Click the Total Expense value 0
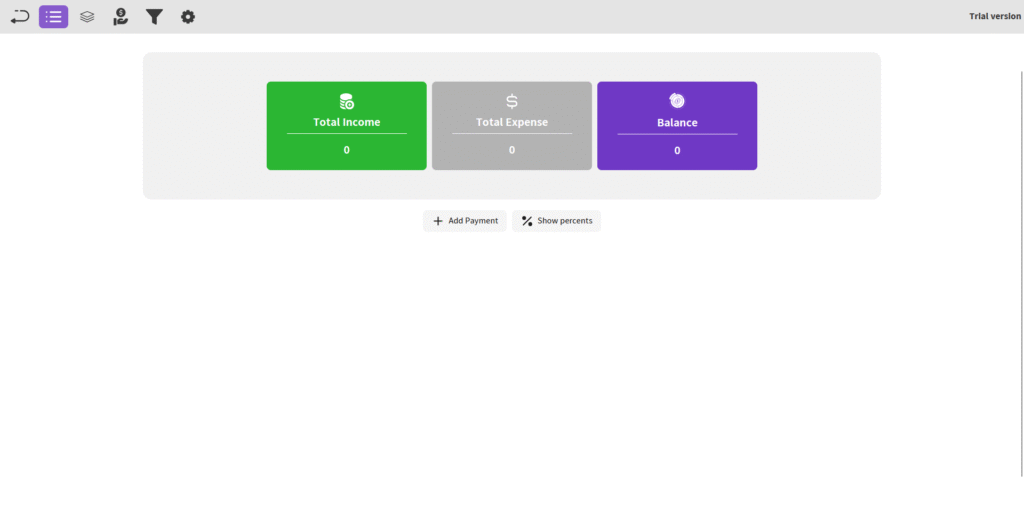 click(x=512, y=150)
